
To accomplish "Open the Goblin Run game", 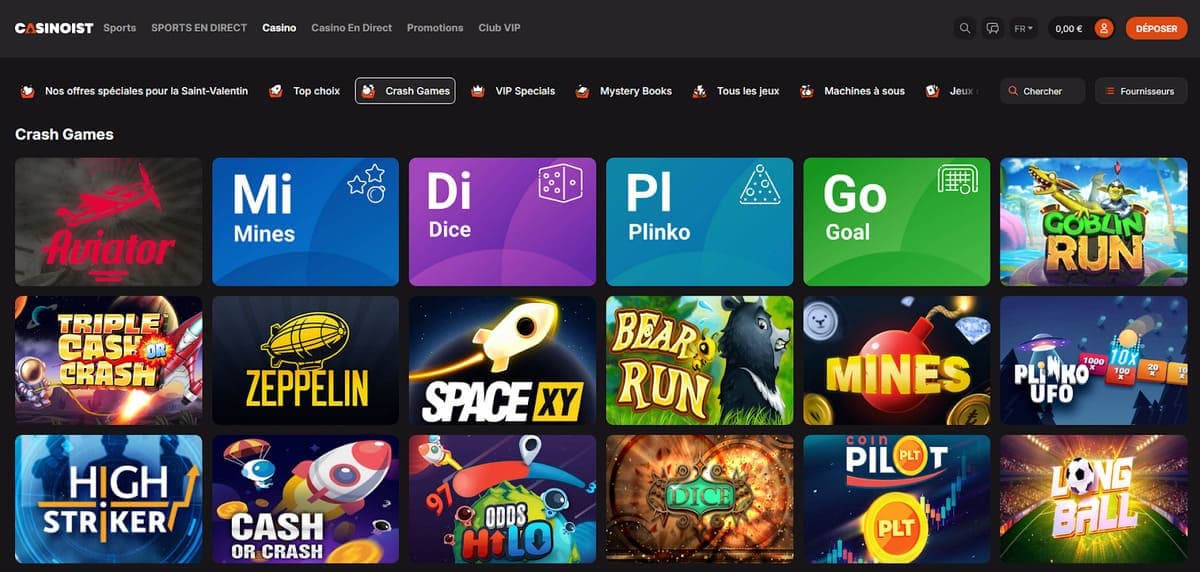I will click(1094, 222).
